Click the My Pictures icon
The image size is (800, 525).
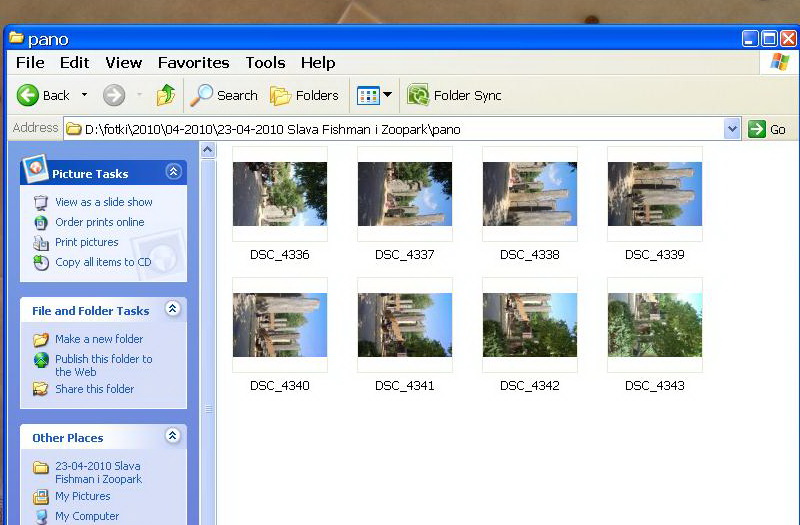pyautogui.click(x=41, y=496)
